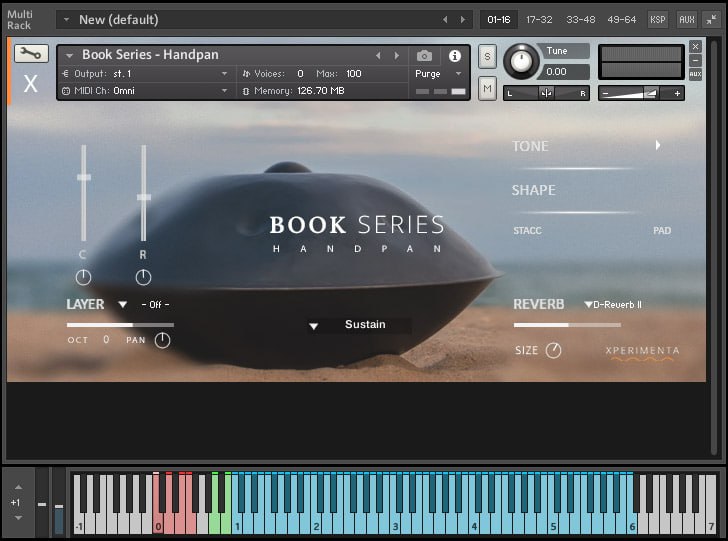Click the XPERIMENTA logo
This screenshot has height=541, width=728.
point(642,352)
